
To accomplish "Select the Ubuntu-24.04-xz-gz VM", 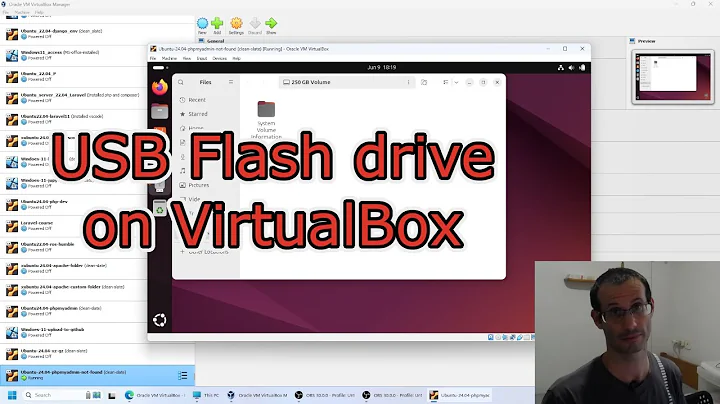I will (x=97, y=354).
